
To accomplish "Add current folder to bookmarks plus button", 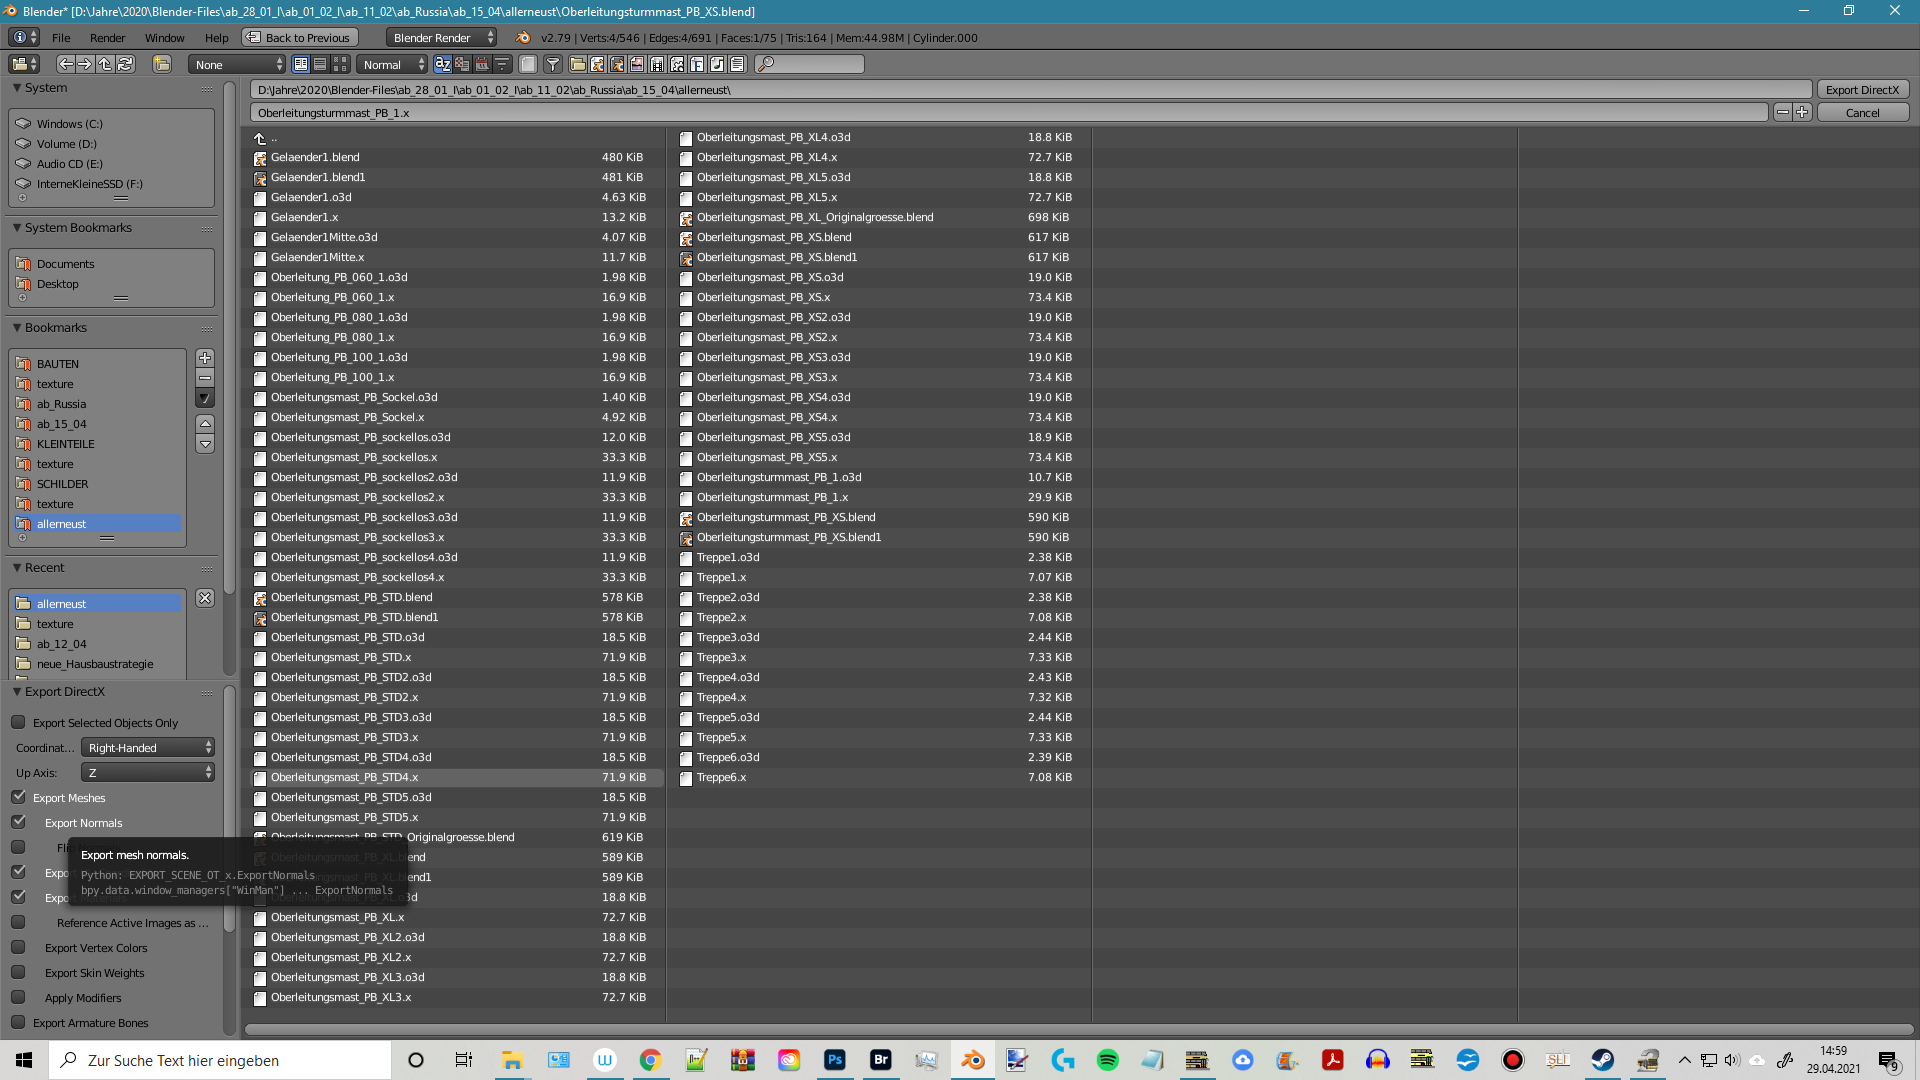I will tap(205, 358).
